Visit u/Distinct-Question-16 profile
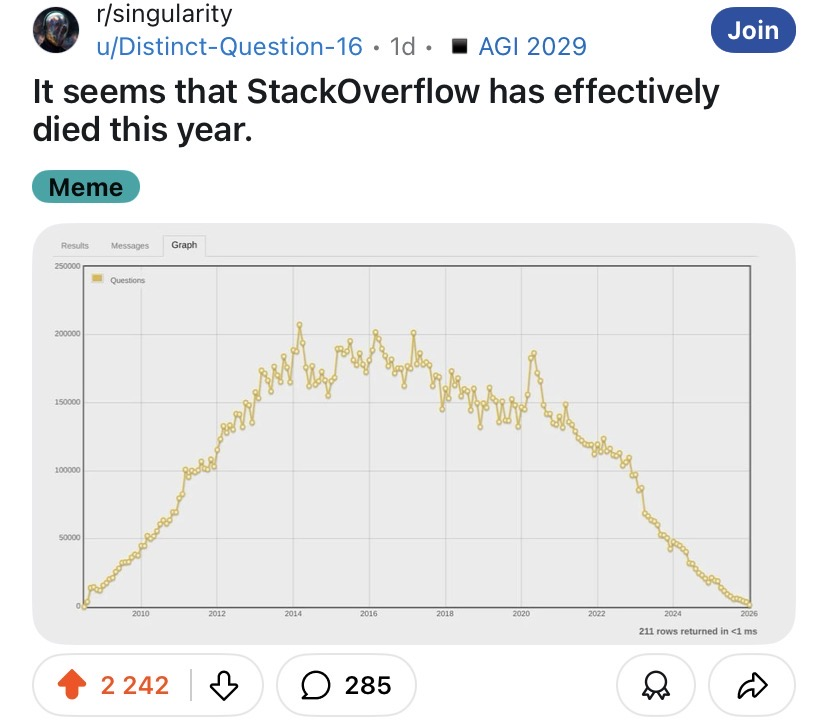 (229, 46)
